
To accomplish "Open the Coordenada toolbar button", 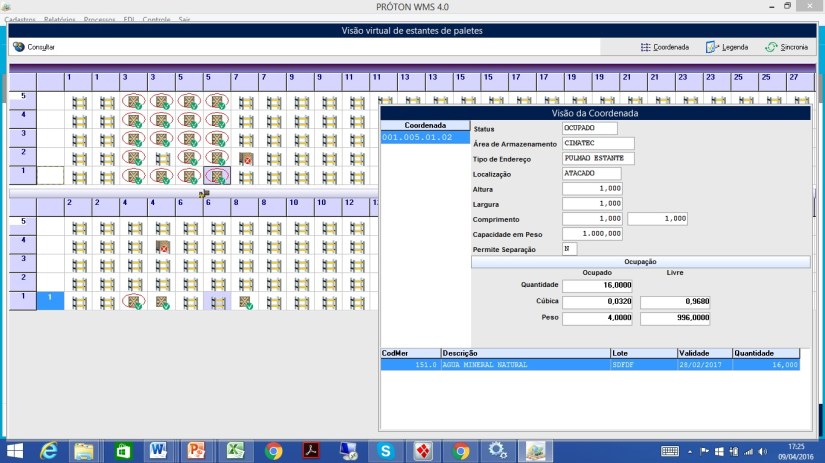I will (x=664, y=47).
